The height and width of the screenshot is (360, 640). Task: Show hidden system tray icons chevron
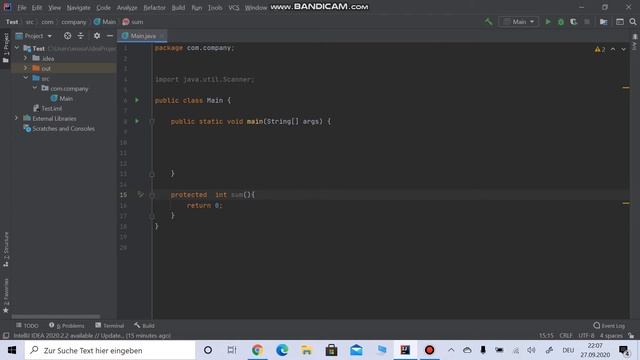451,350
